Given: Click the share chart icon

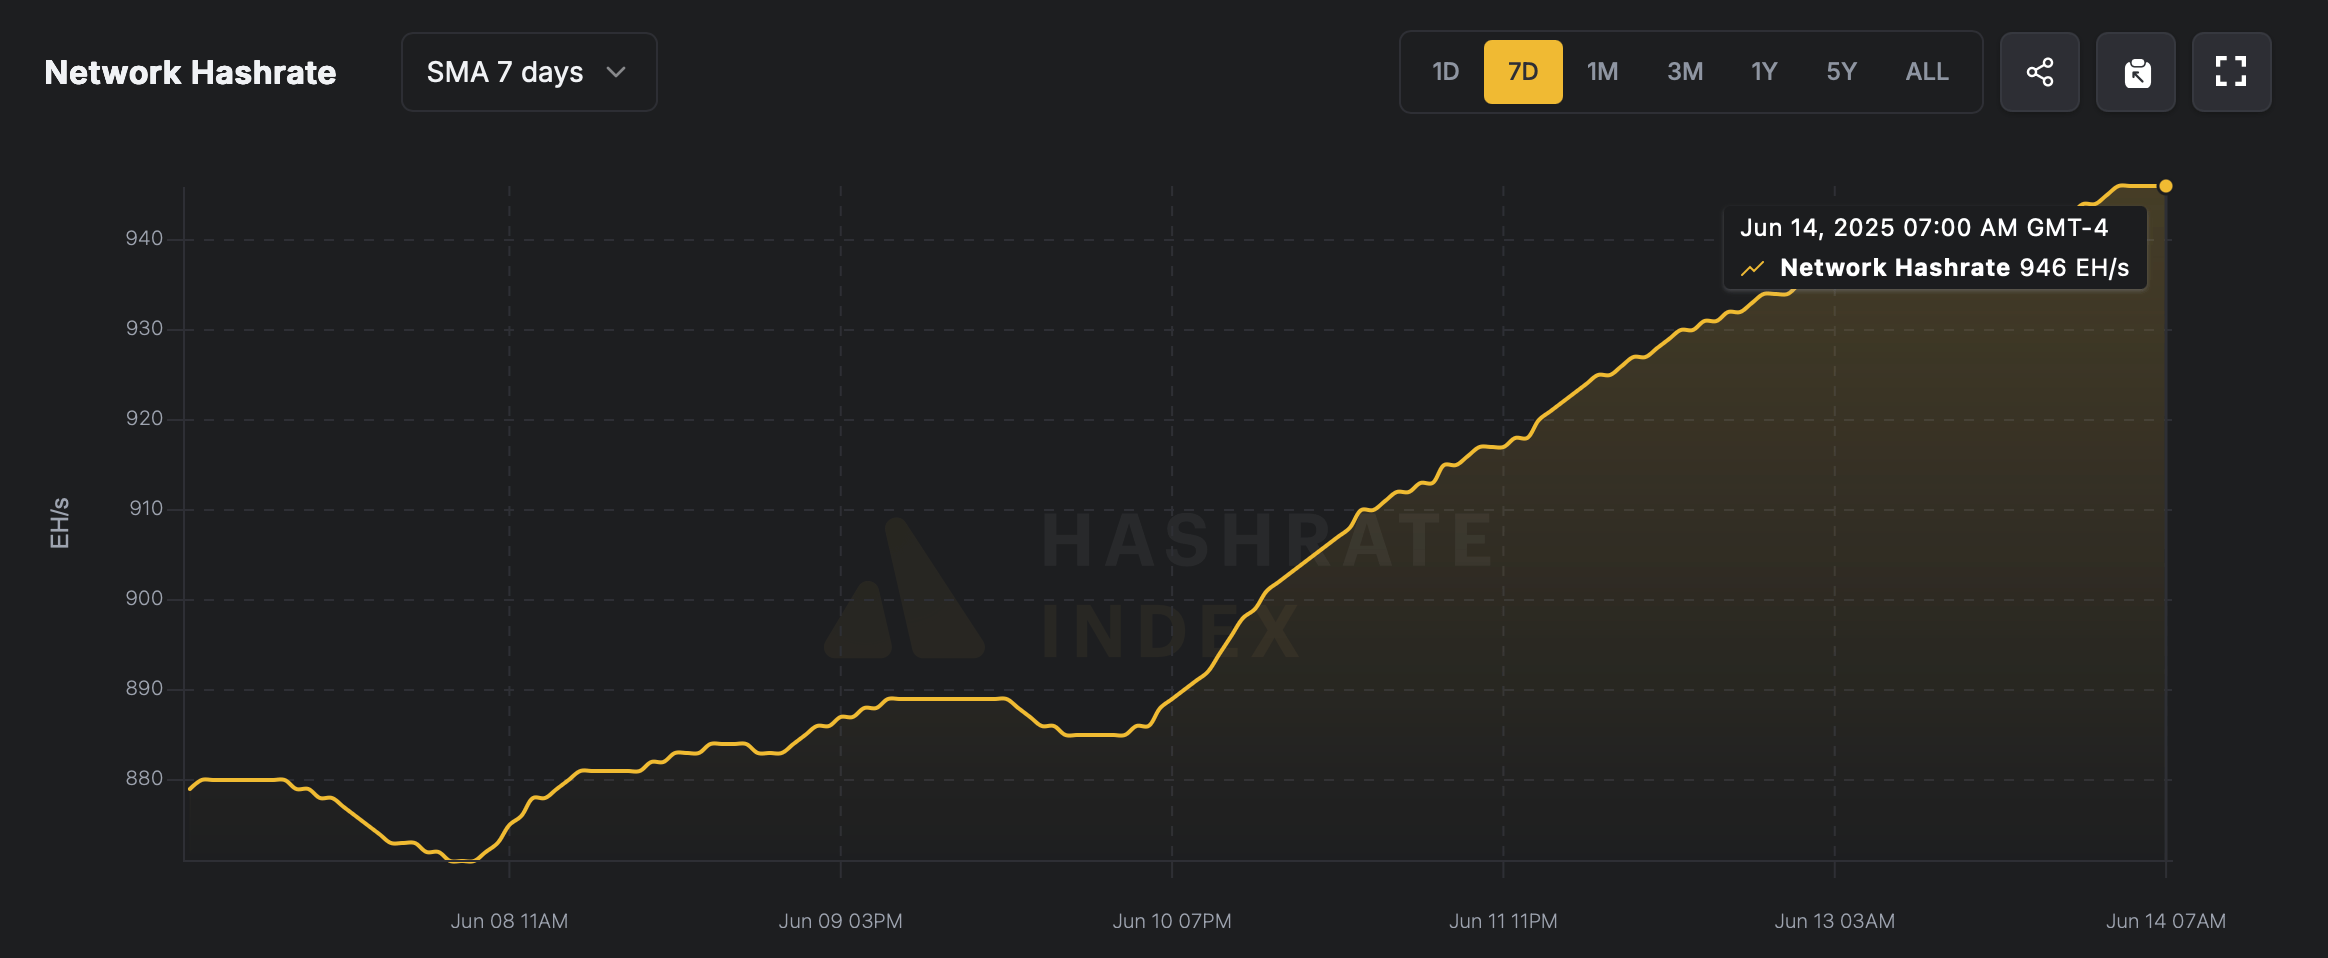Looking at the screenshot, I should (2039, 71).
